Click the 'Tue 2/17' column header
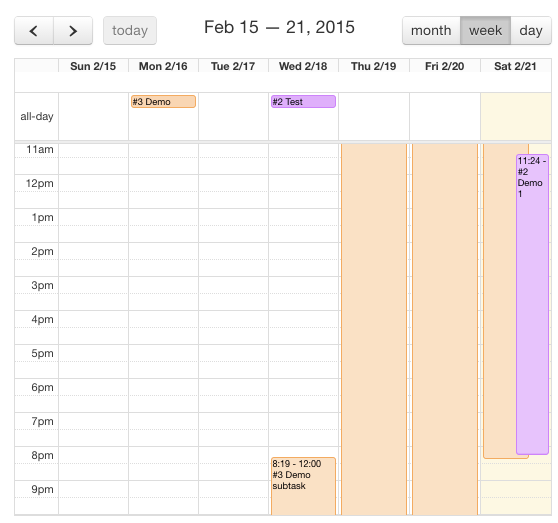The height and width of the screenshot is (523, 558). click(233, 66)
